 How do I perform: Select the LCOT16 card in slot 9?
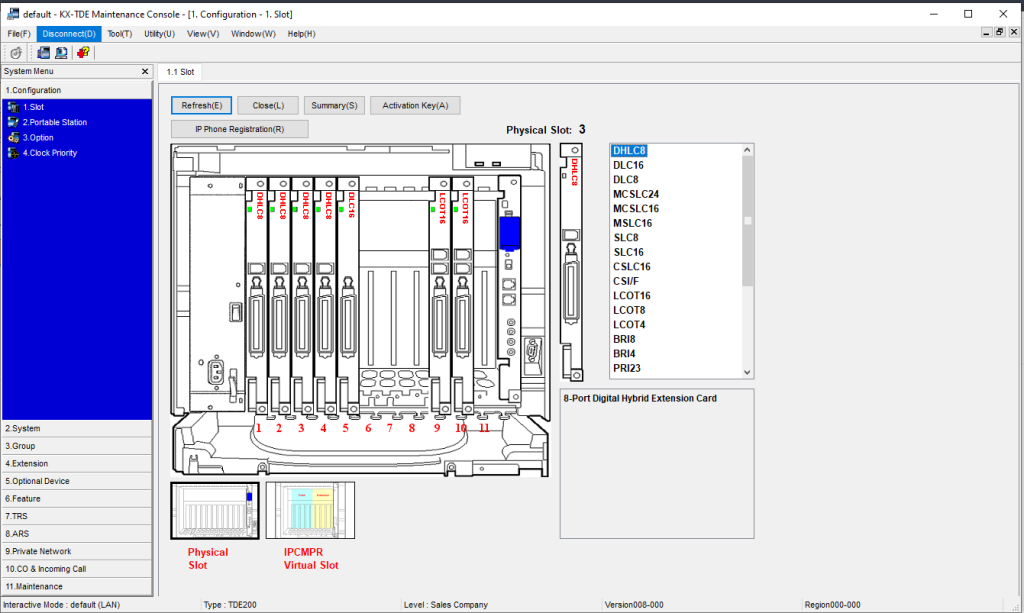click(440, 296)
